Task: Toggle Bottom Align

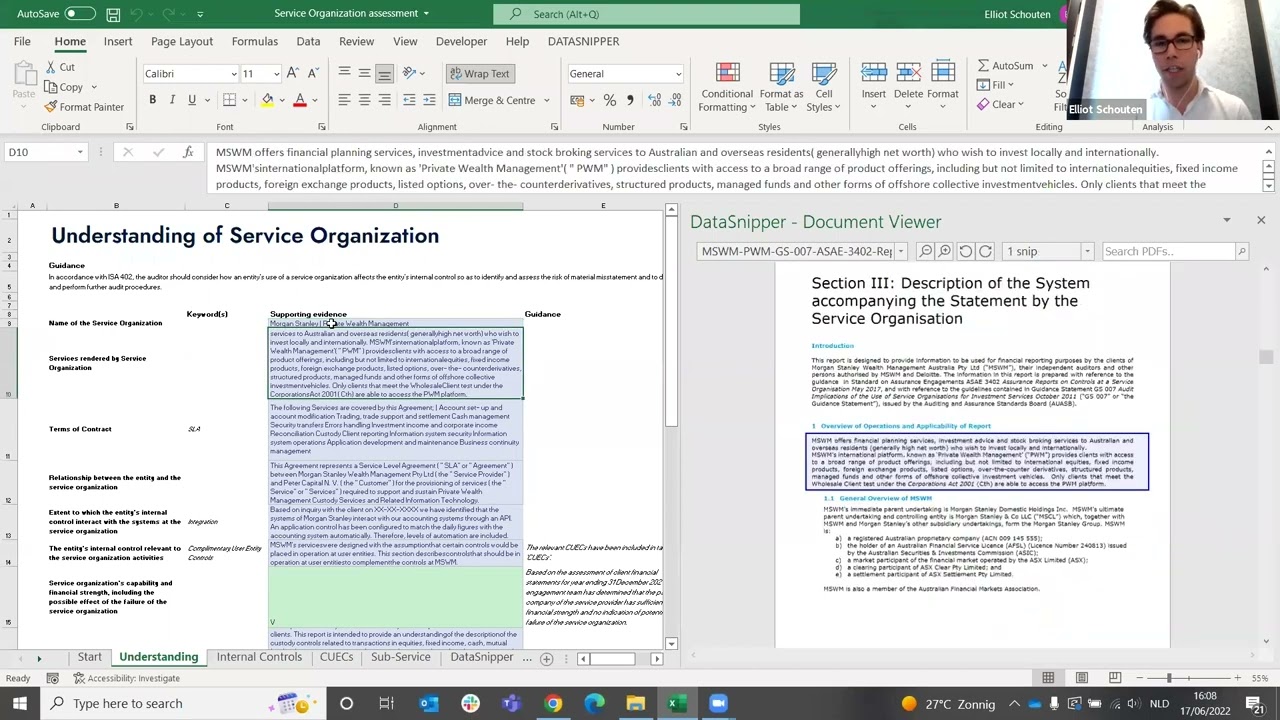Action: pos(384,73)
